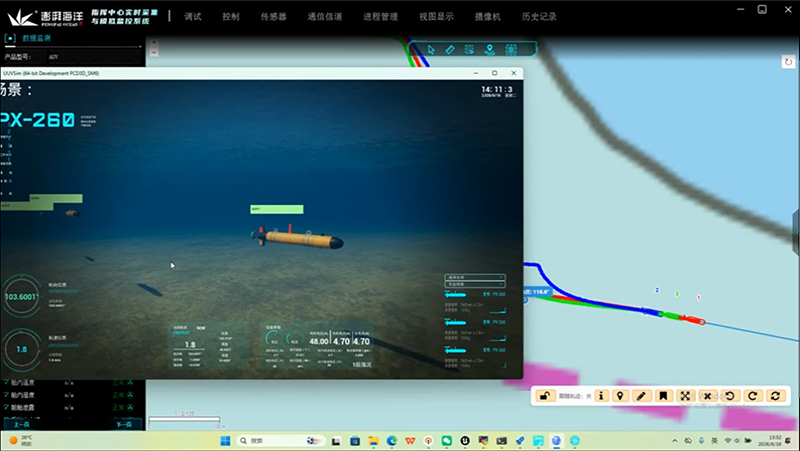
Task: Click the 数据监测 panel header
Action: click(x=36, y=38)
